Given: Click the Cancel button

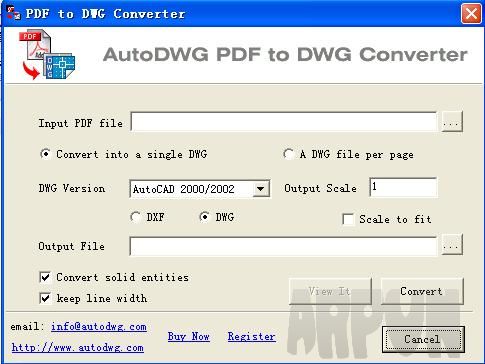Looking at the screenshot, I should [423, 339].
